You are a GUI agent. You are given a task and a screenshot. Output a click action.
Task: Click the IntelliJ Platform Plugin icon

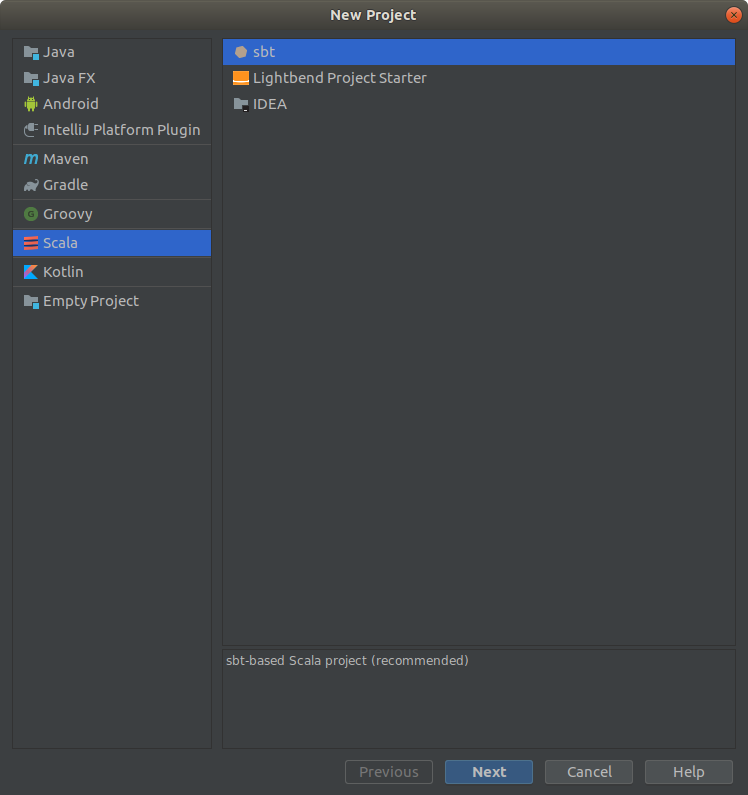pos(31,130)
